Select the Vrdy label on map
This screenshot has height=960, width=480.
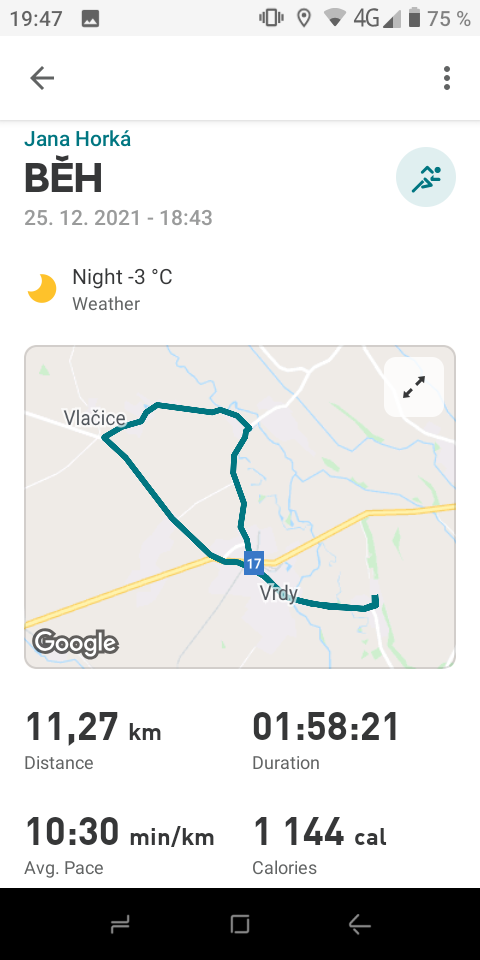click(279, 593)
